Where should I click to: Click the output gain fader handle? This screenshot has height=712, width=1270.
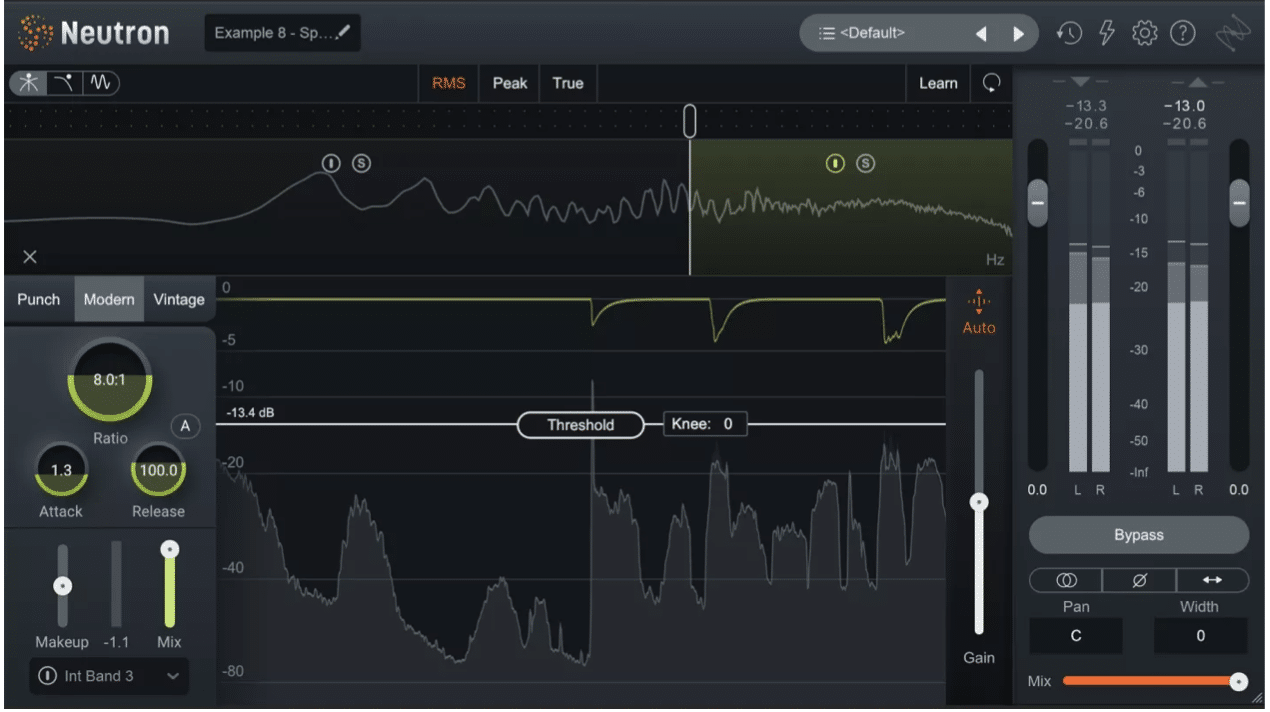[1240, 203]
